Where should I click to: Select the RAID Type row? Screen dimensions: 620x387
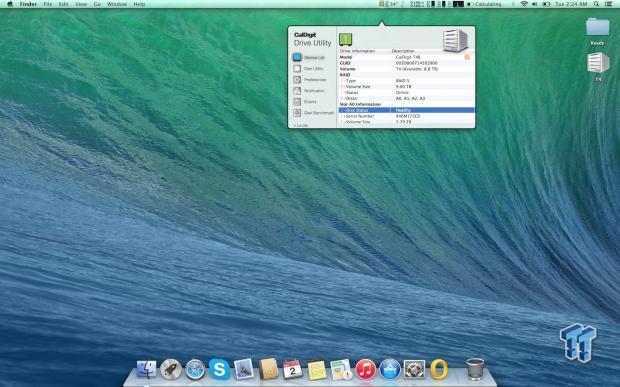[406, 81]
